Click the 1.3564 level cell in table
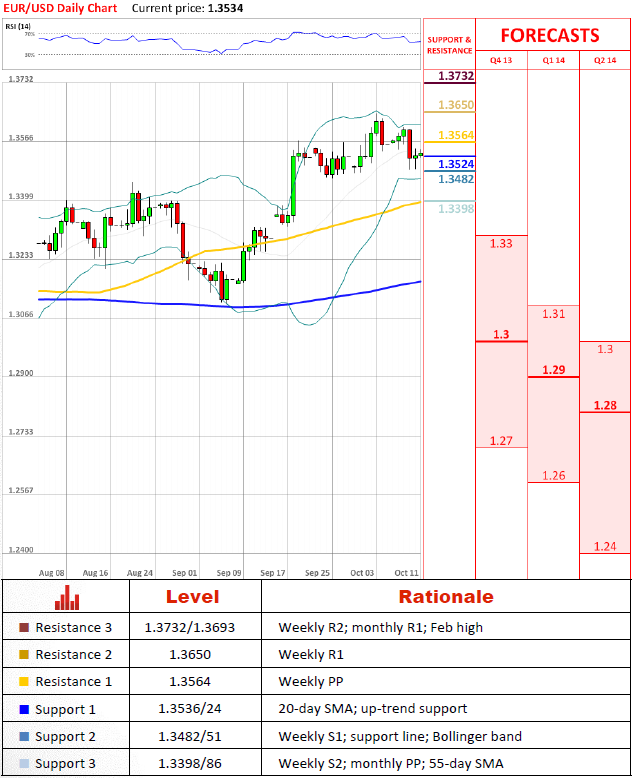The width and height of the screenshot is (633, 778). pyautogui.click(x=190, y=682)
